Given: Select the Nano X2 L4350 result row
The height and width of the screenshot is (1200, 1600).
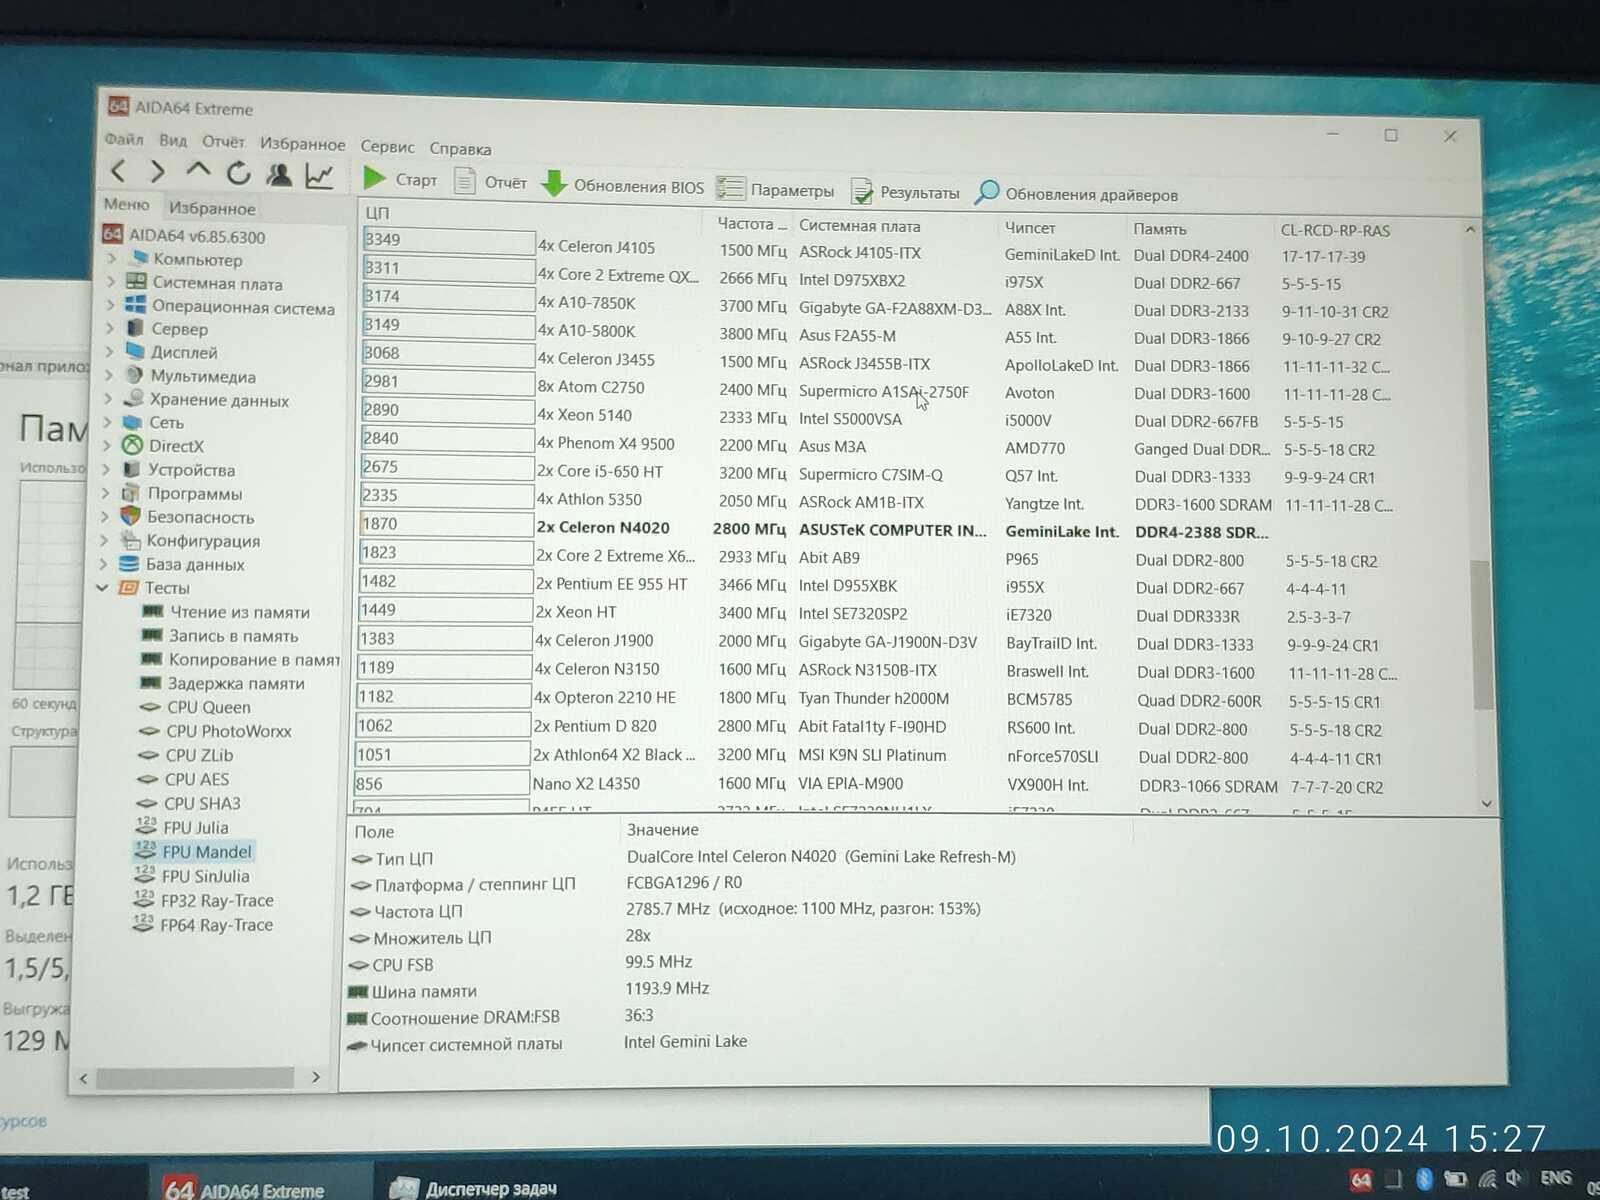Looking at the screenshot, I should 915,785.
